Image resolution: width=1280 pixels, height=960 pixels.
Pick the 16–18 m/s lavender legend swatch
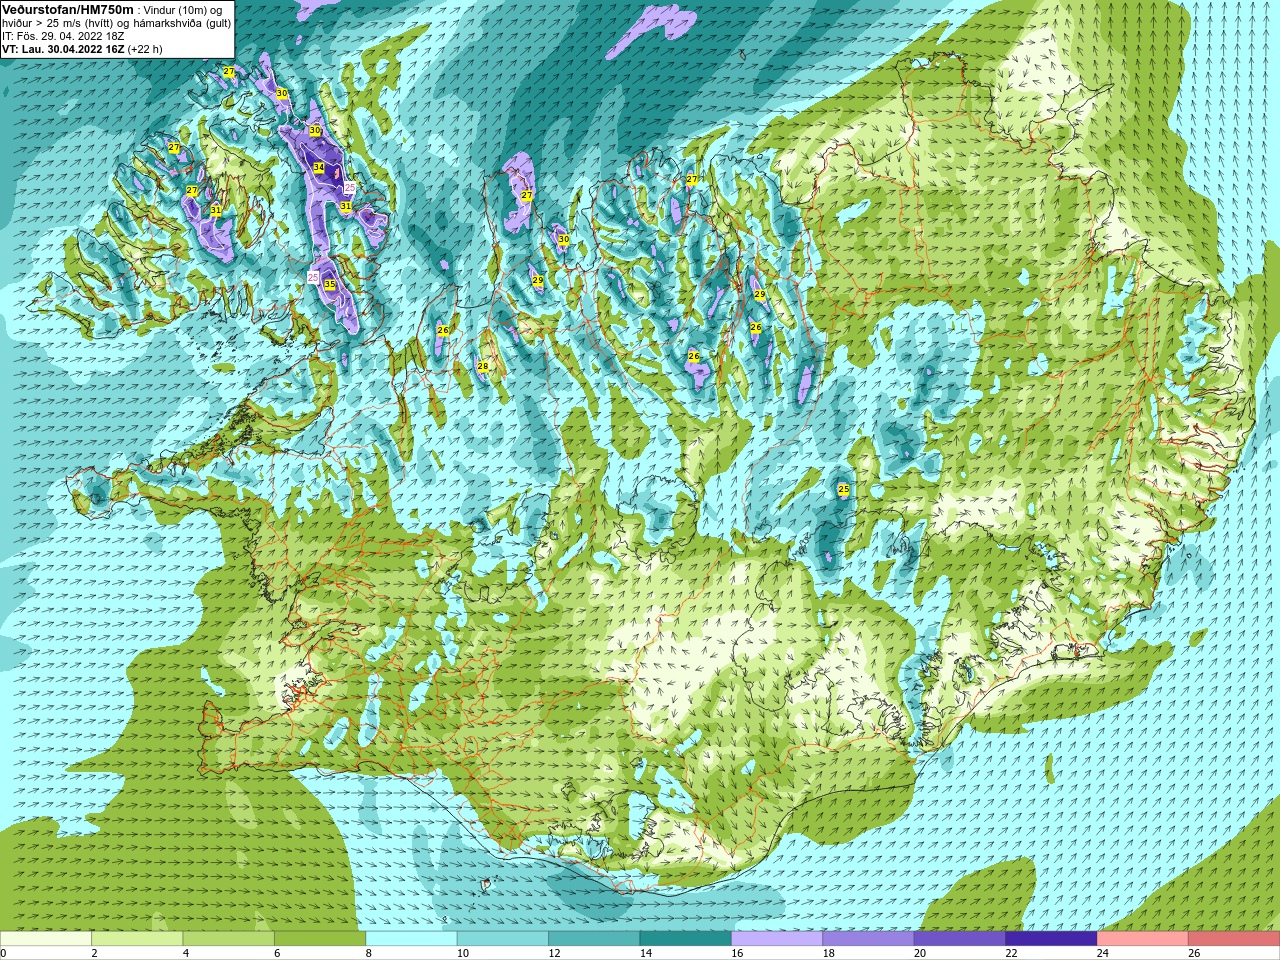(x=777, y=939)
